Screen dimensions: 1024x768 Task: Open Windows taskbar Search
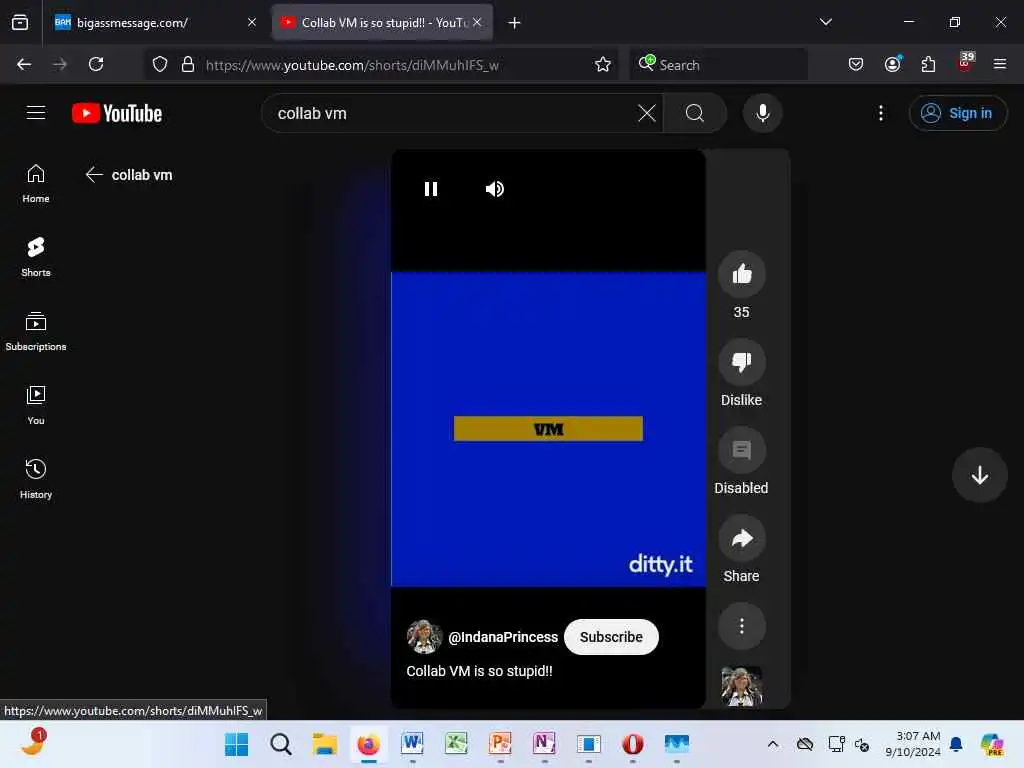[281, 744]
